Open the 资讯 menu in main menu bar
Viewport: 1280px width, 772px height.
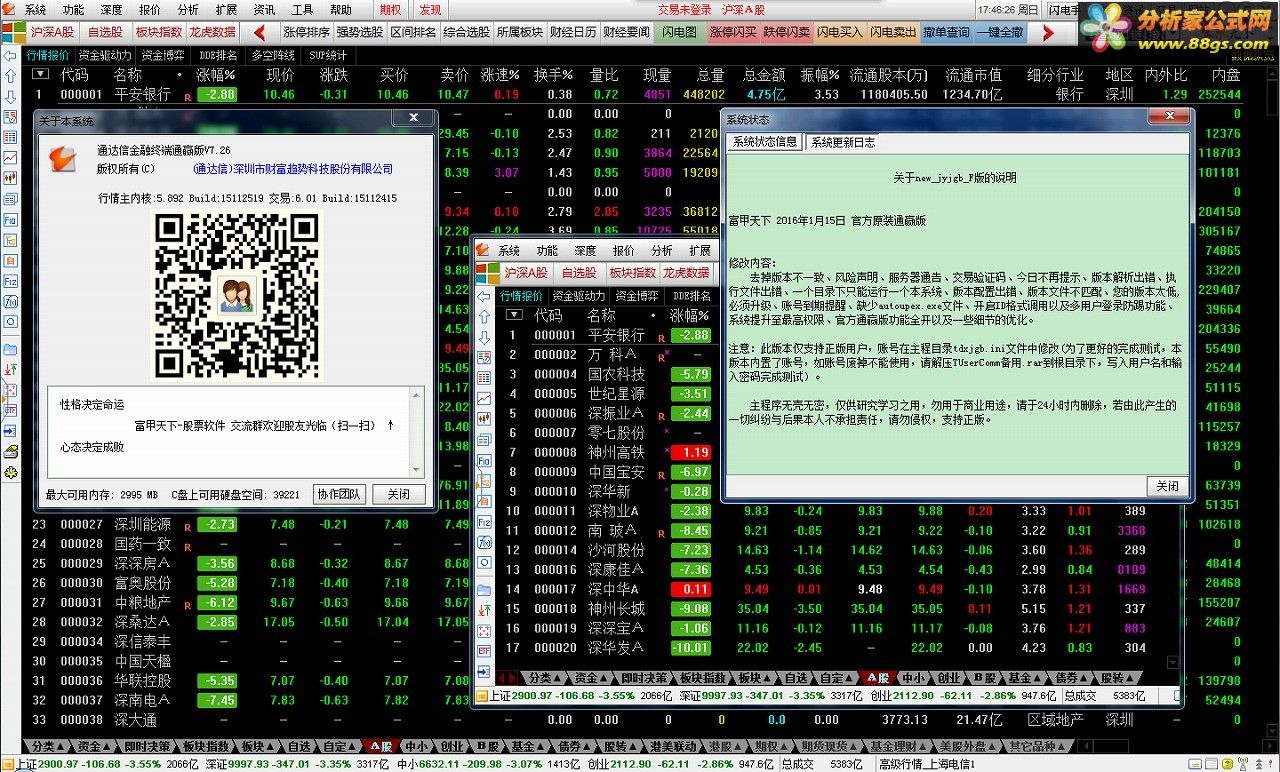click(x=265, y=10)
